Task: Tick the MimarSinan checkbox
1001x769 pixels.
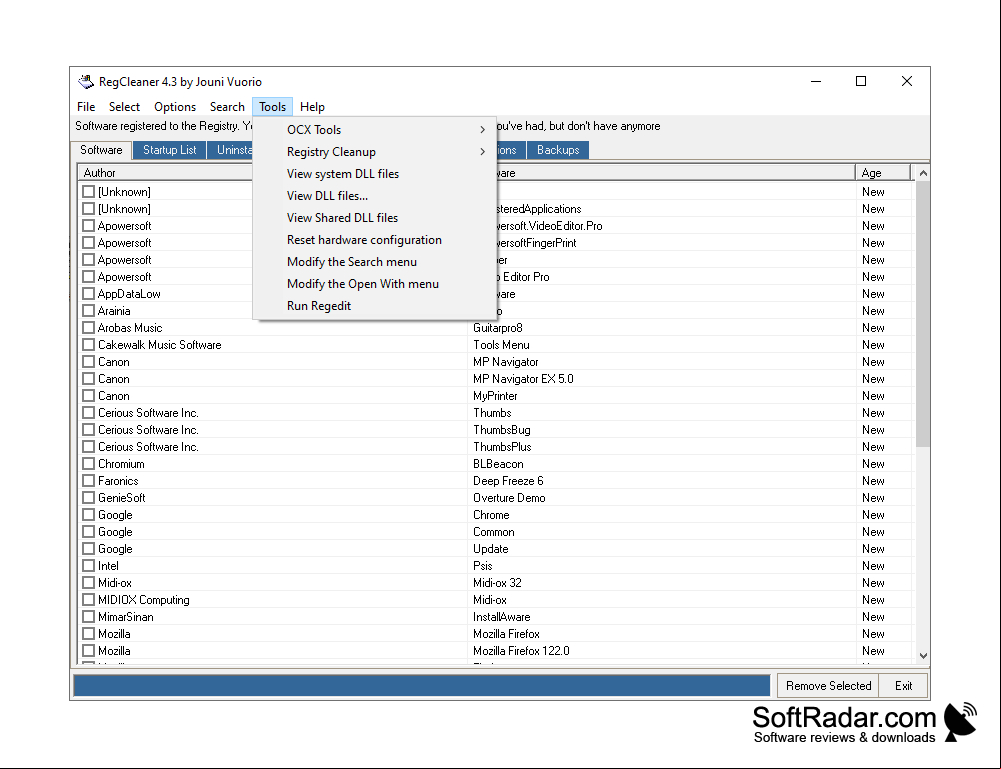Action: click(x=89, y=616)
